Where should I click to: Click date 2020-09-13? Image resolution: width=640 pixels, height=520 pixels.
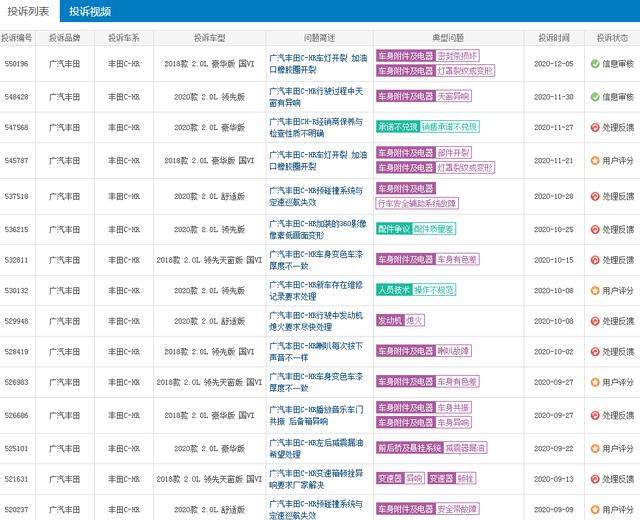(x=554, y=479)
